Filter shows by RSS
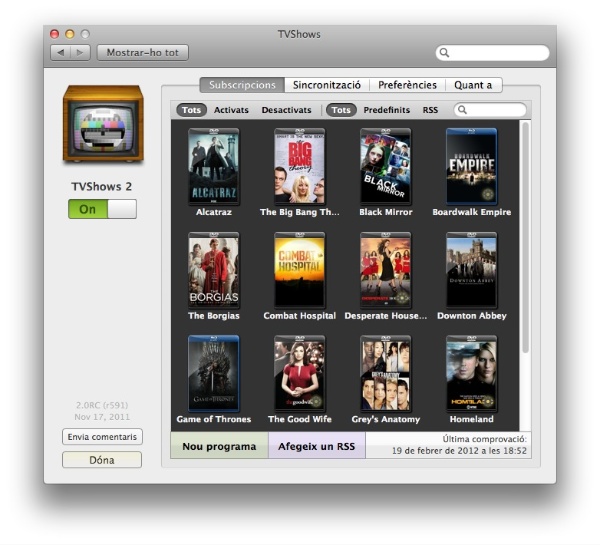The width and height of the screenshot is (600, 545). click(430, 110)
